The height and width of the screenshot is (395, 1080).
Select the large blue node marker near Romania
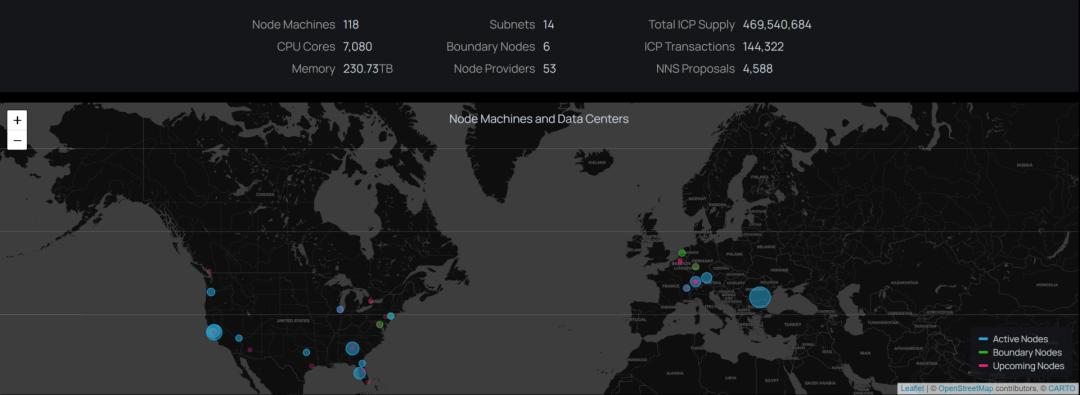pos(760,298)
